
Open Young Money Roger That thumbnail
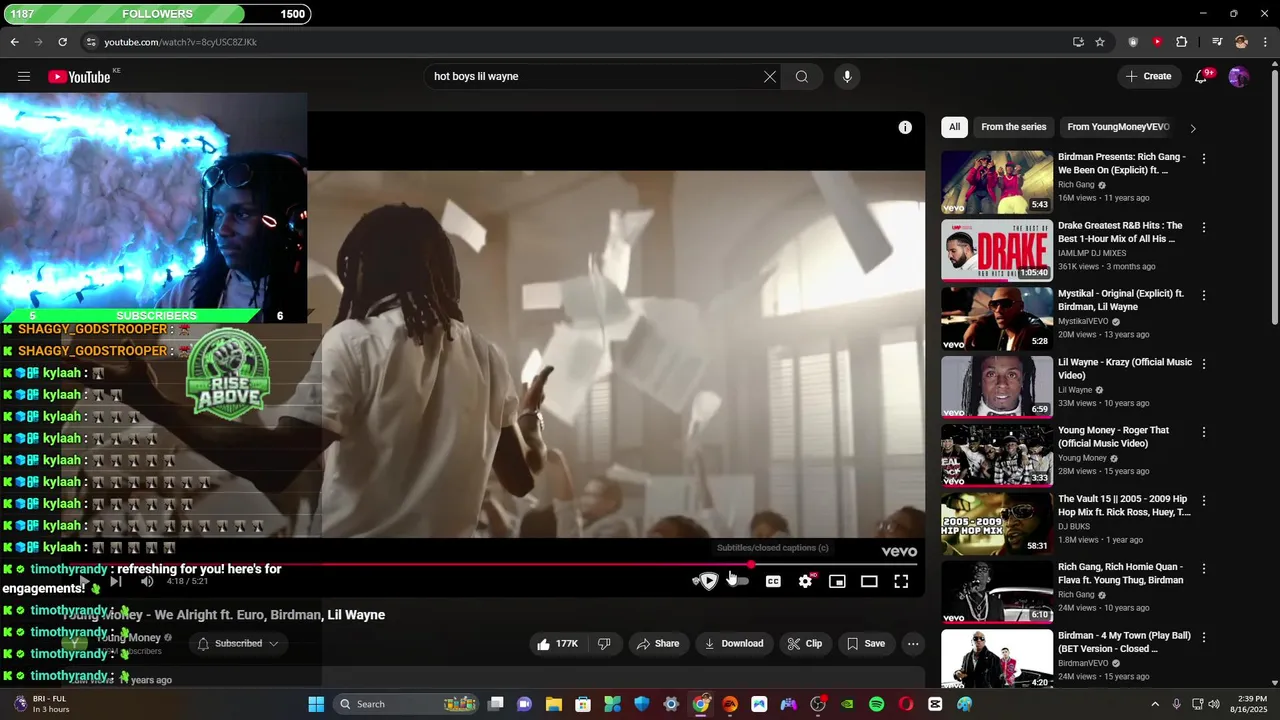(x=997, y=455)
